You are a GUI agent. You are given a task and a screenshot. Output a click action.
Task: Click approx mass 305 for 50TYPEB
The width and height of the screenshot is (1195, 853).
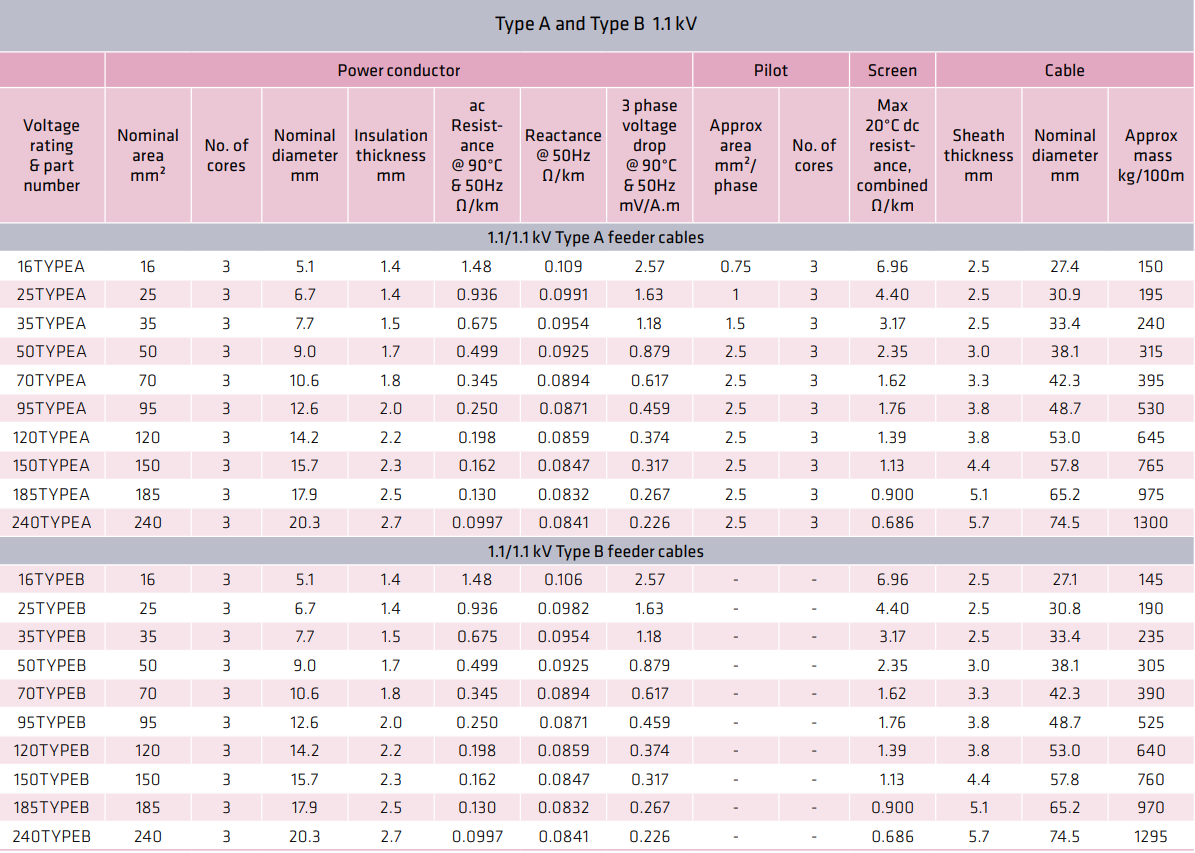[1151, 665]
